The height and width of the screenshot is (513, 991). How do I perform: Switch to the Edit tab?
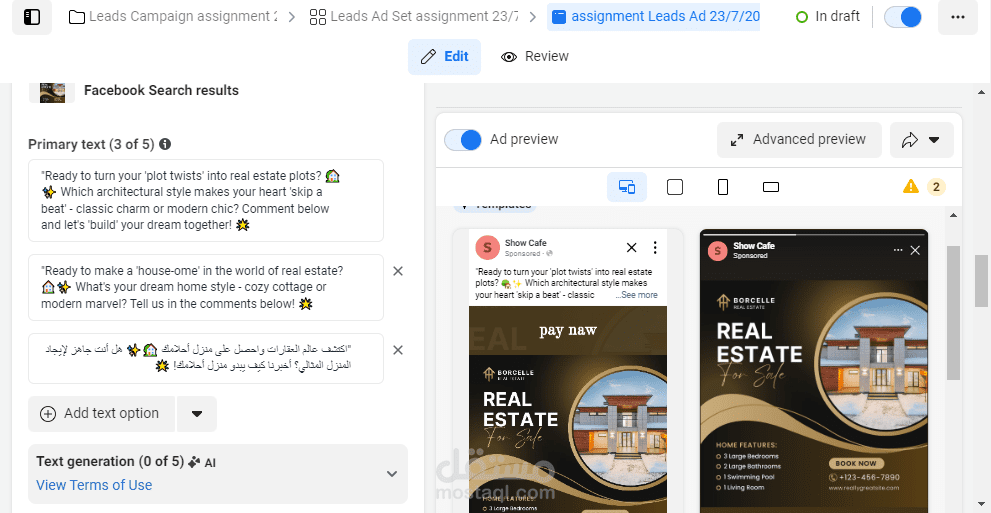pos(444,56)
